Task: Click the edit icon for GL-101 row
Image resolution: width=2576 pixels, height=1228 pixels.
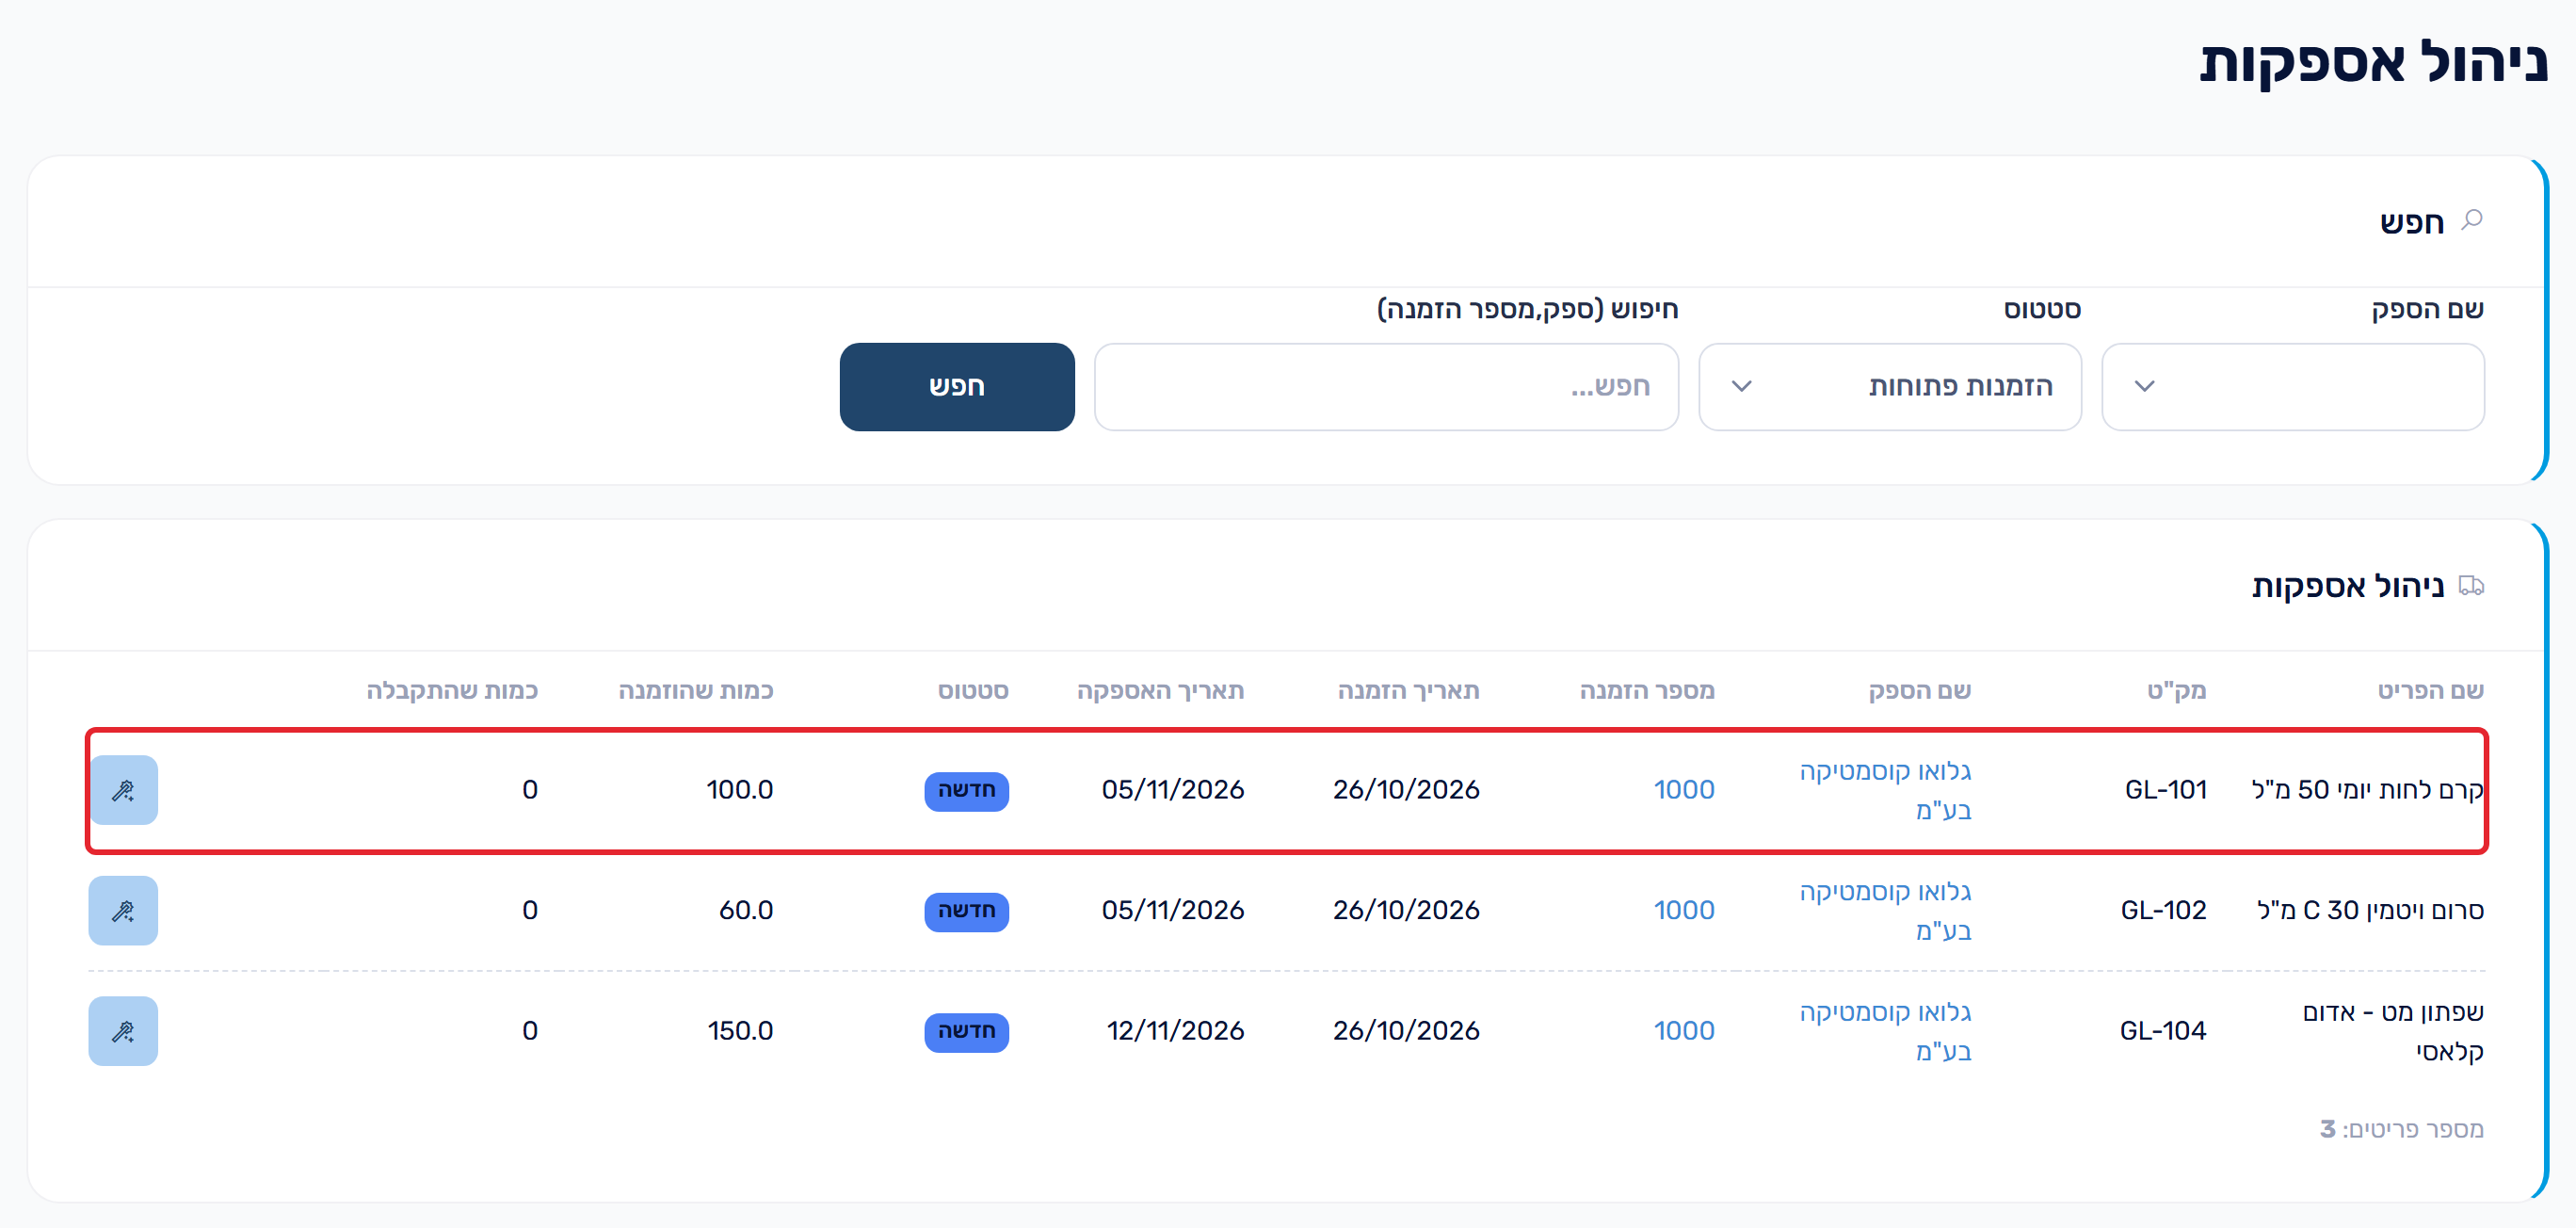Action: (x=123, y=790)
